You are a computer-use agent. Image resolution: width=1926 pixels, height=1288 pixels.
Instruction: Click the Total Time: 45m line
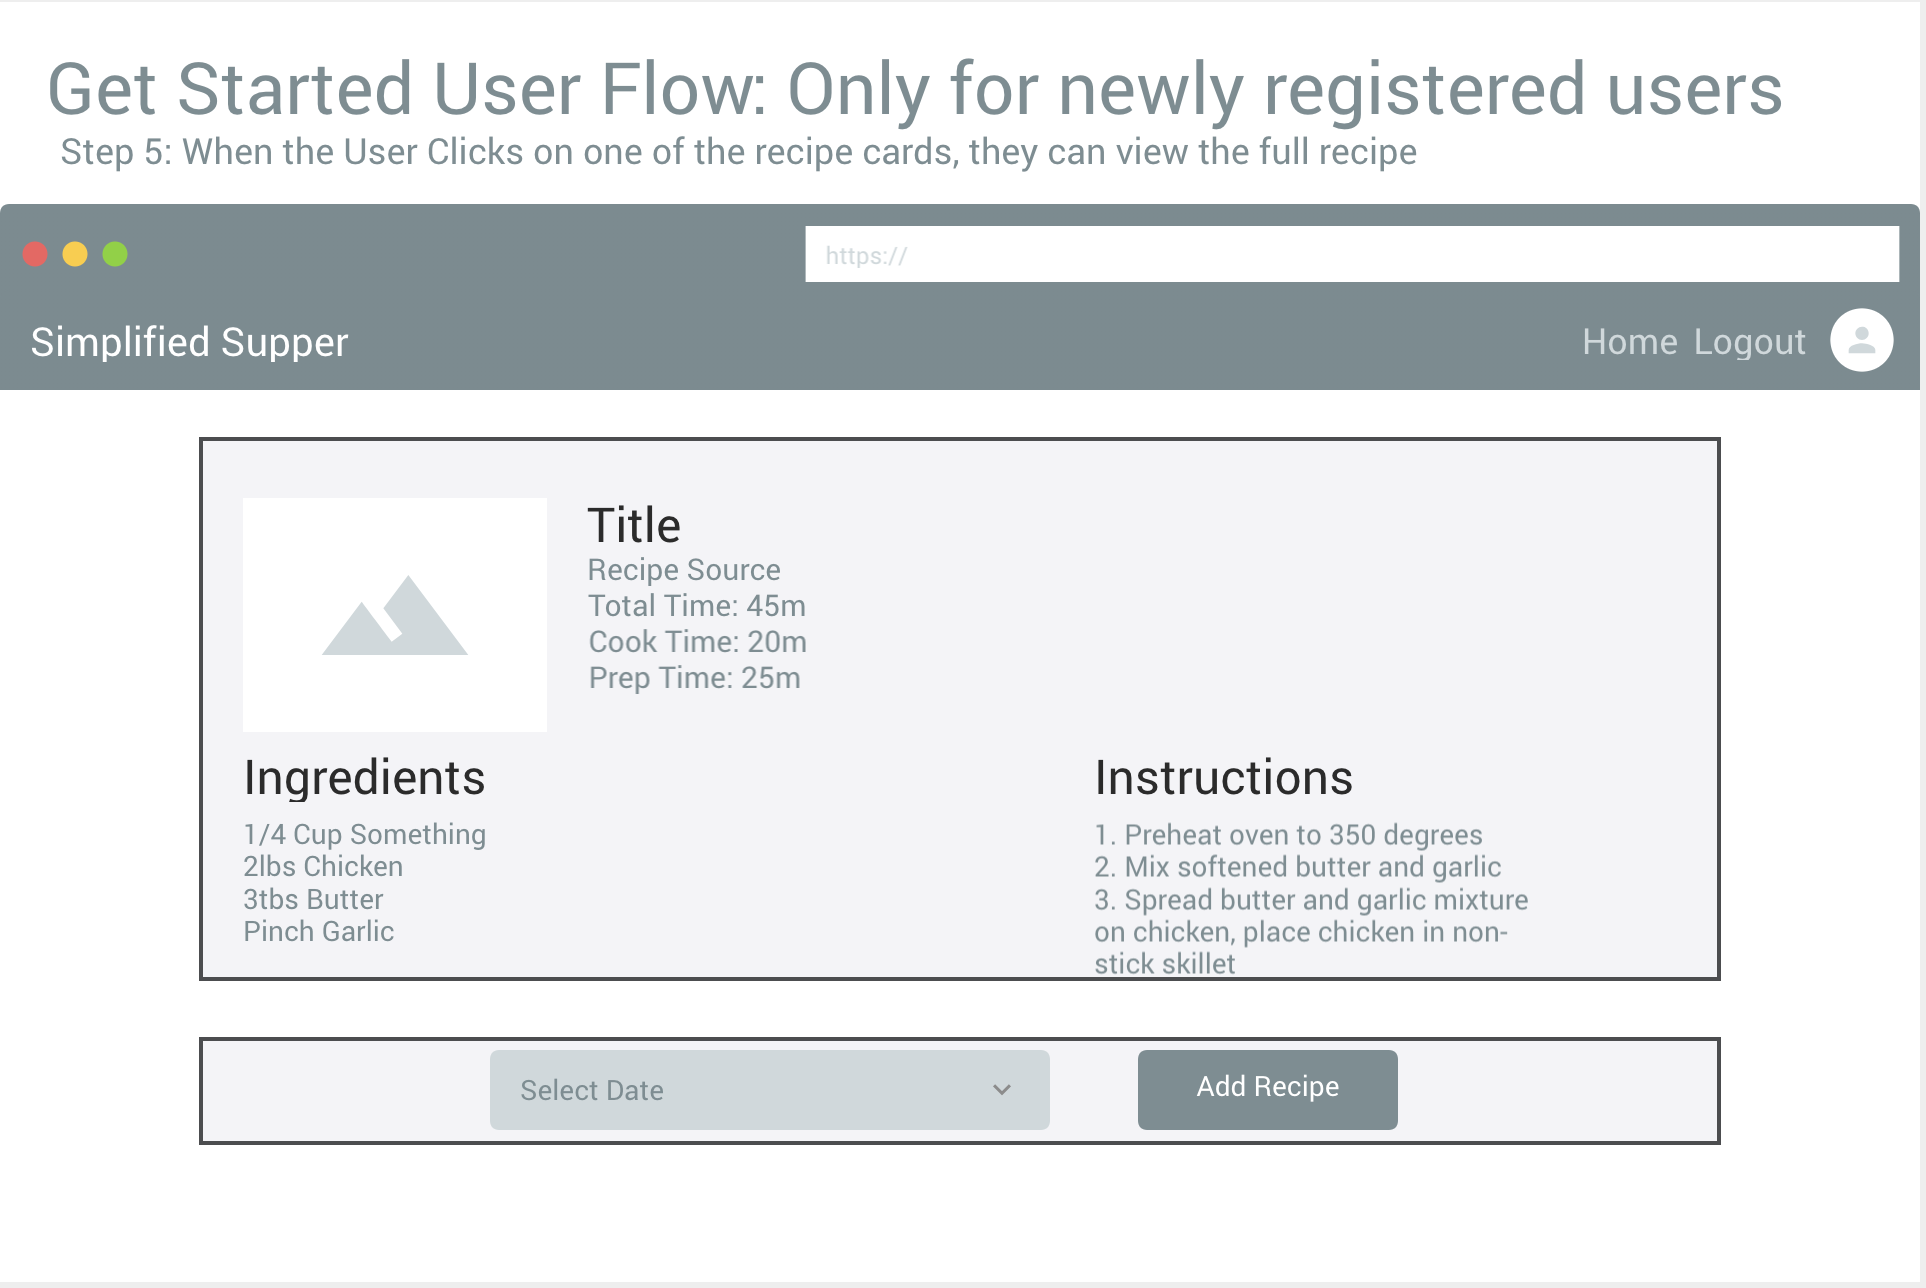[x=696, y=606]
